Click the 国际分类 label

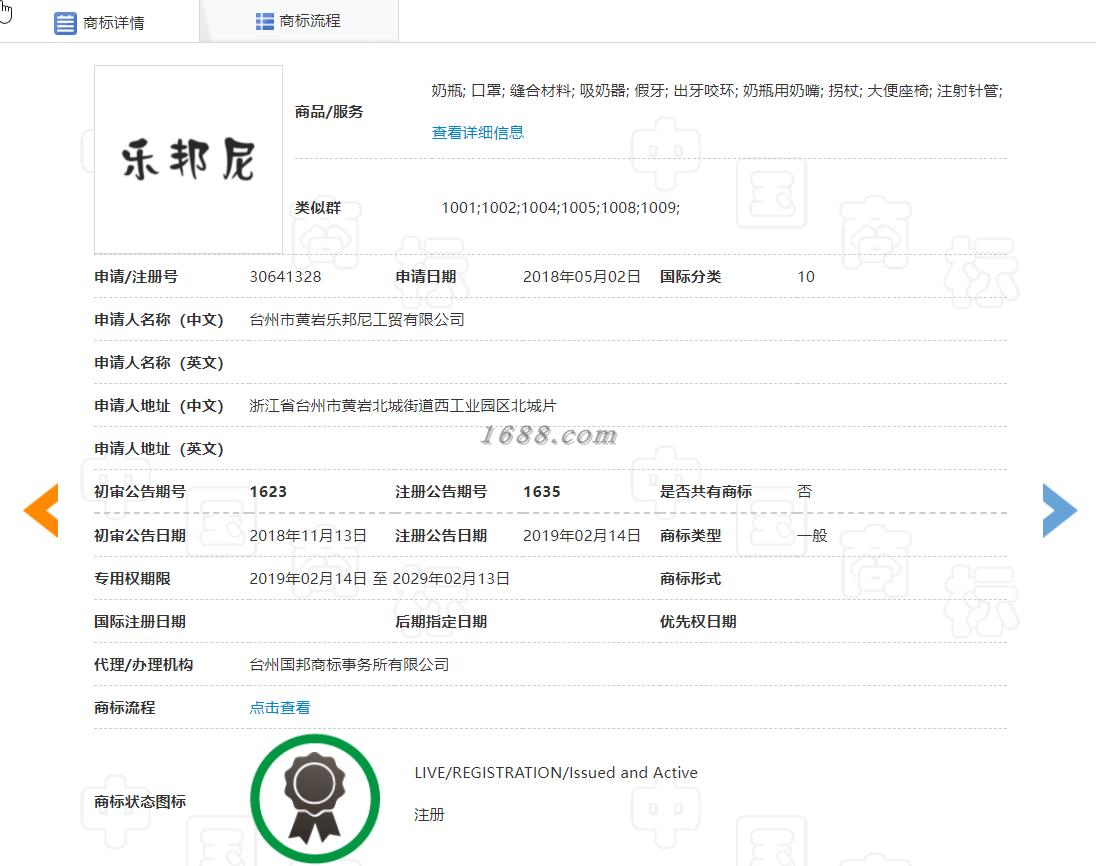691,277
